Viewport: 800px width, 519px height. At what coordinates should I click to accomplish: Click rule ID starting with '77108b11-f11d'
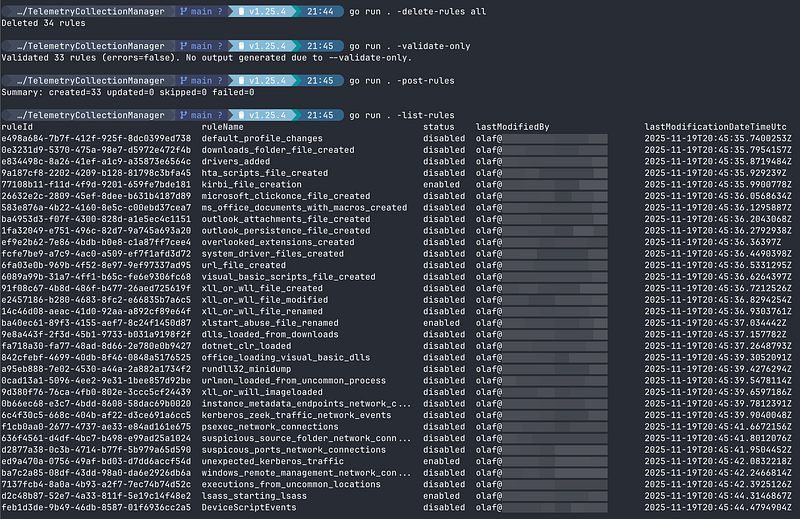(96, 184)
